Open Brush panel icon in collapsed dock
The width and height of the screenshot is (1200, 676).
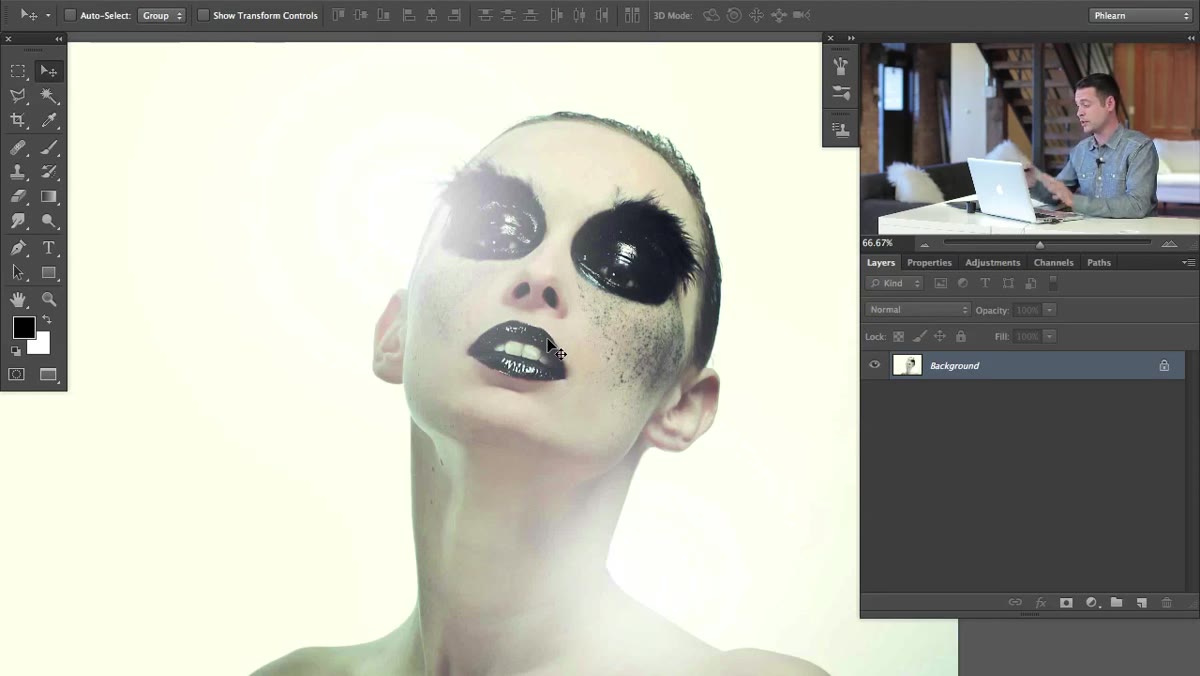(x=841, y=93)
